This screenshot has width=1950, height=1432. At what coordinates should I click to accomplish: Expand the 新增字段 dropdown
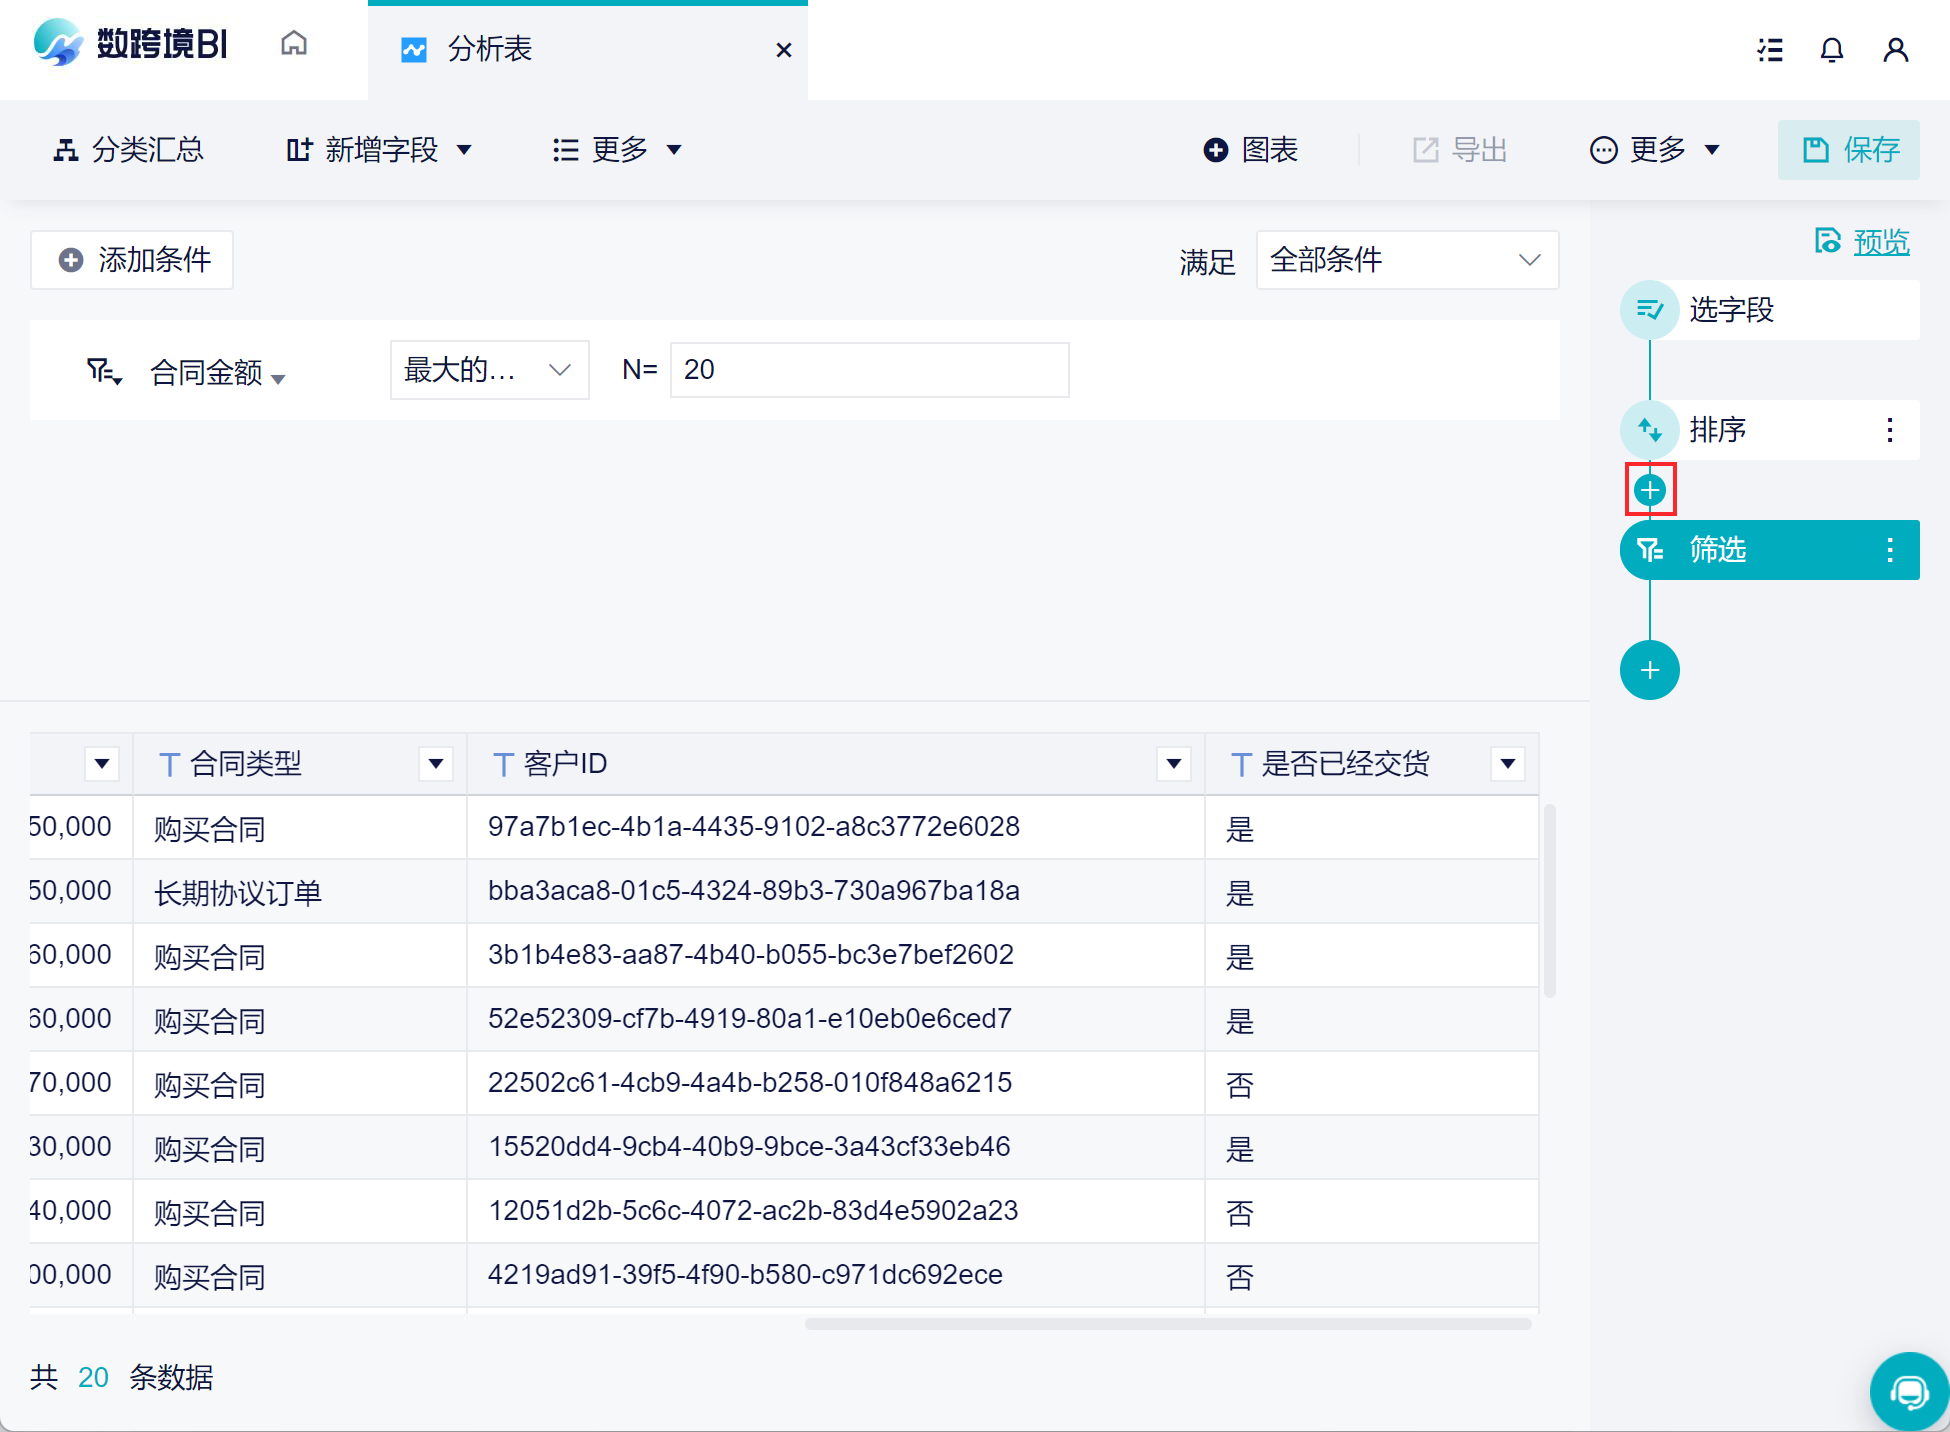tap(380, 150)
